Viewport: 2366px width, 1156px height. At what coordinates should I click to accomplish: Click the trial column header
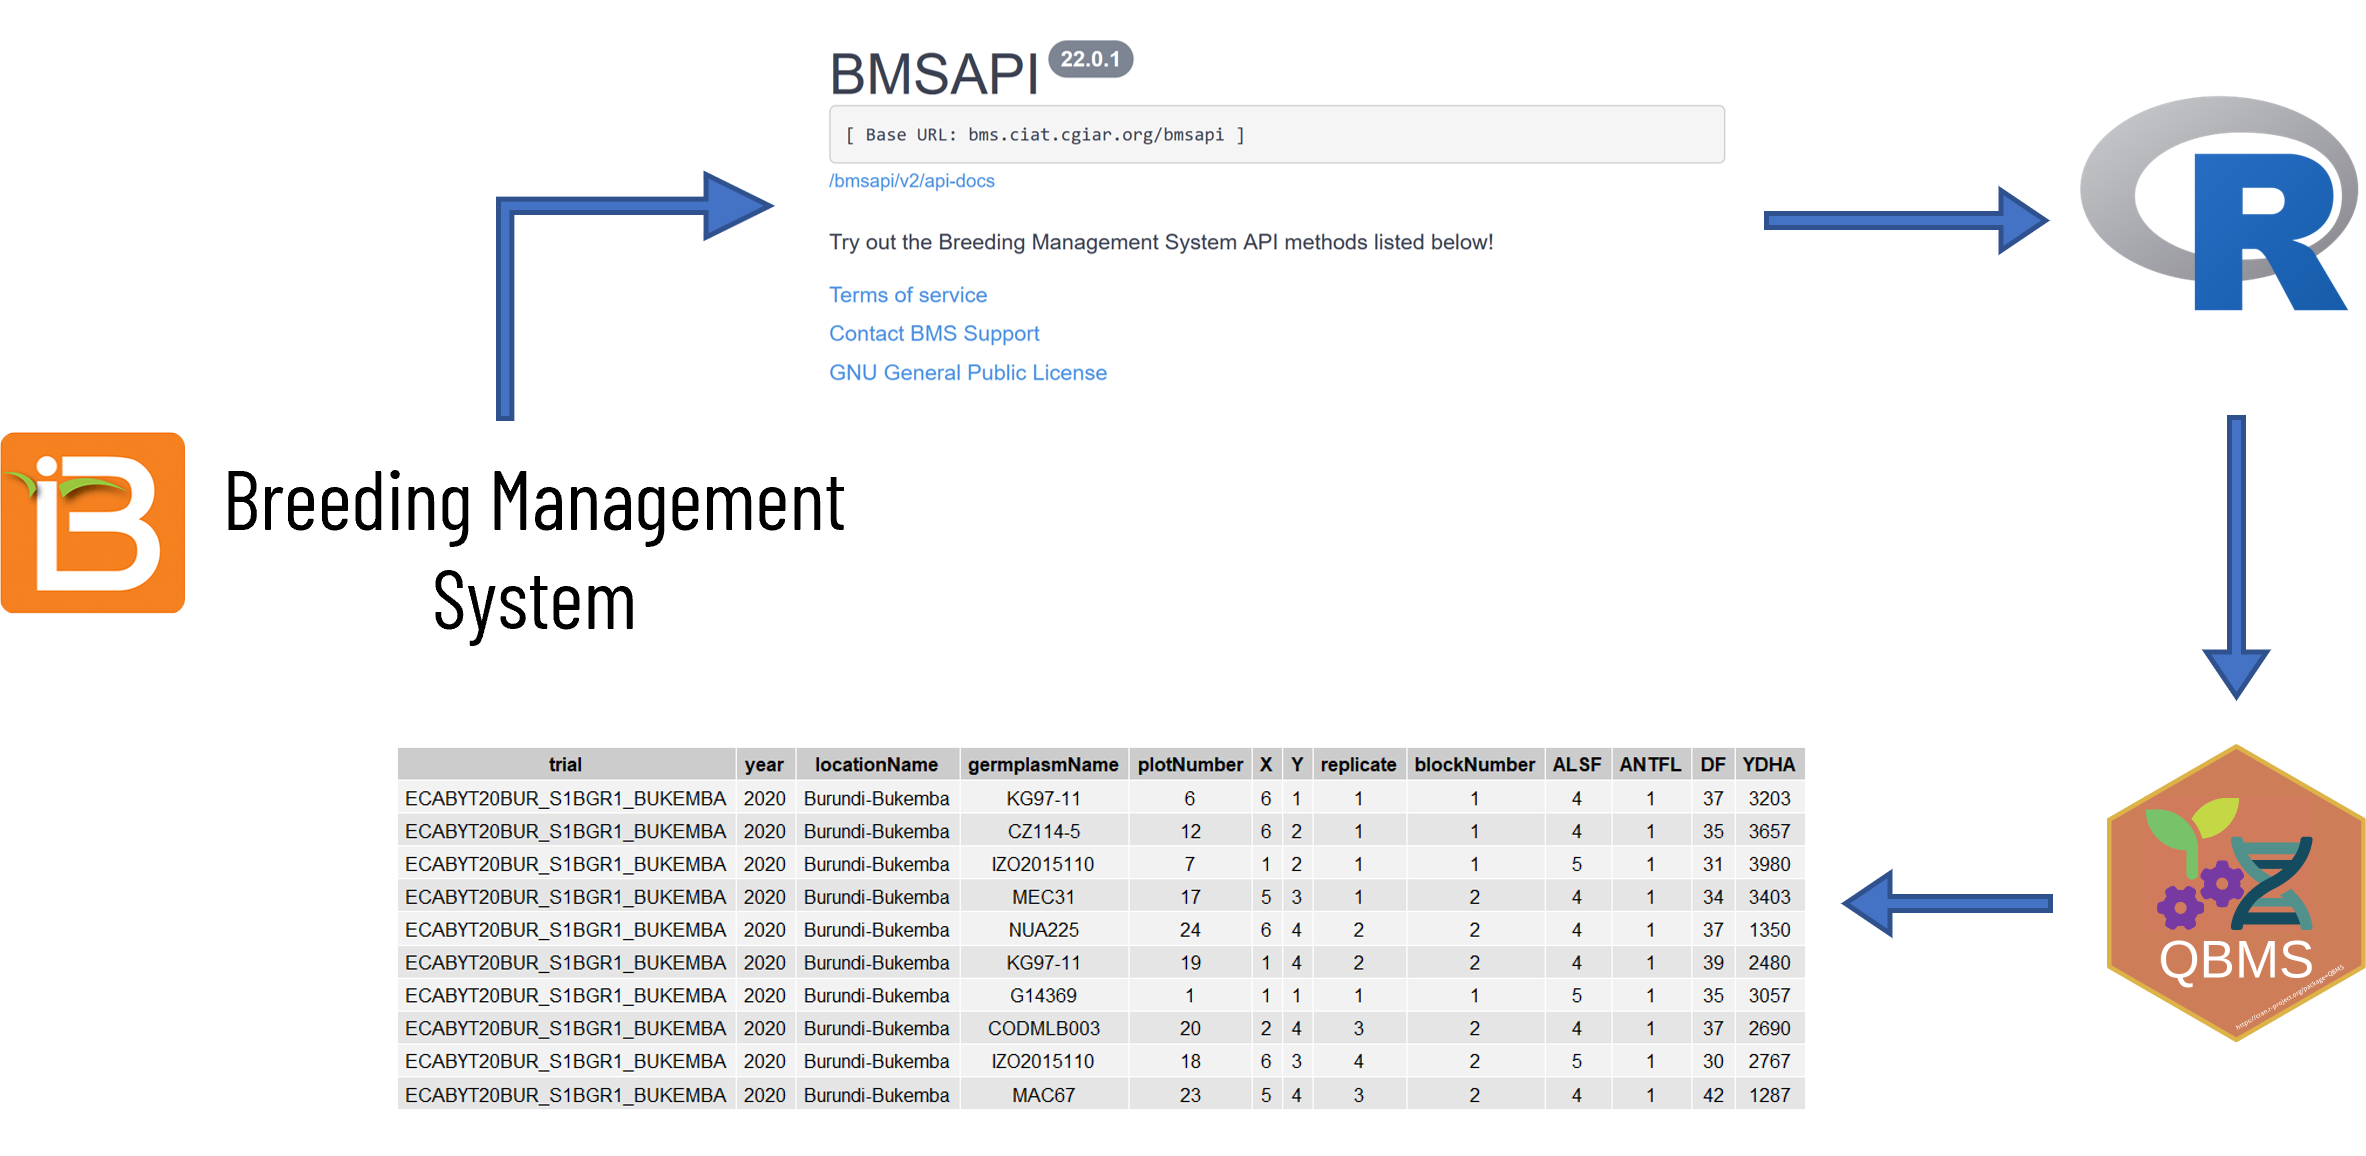tap(565, 765)
